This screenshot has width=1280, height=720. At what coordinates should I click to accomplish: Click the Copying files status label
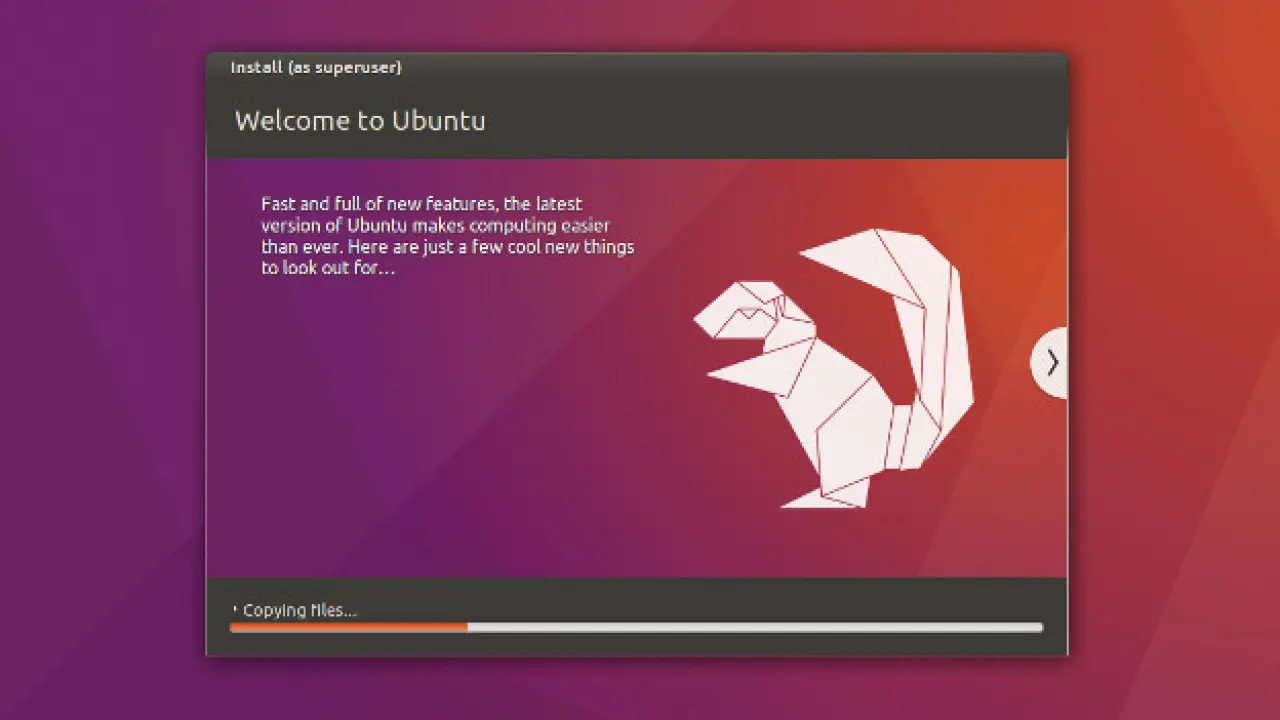point(299,610)
